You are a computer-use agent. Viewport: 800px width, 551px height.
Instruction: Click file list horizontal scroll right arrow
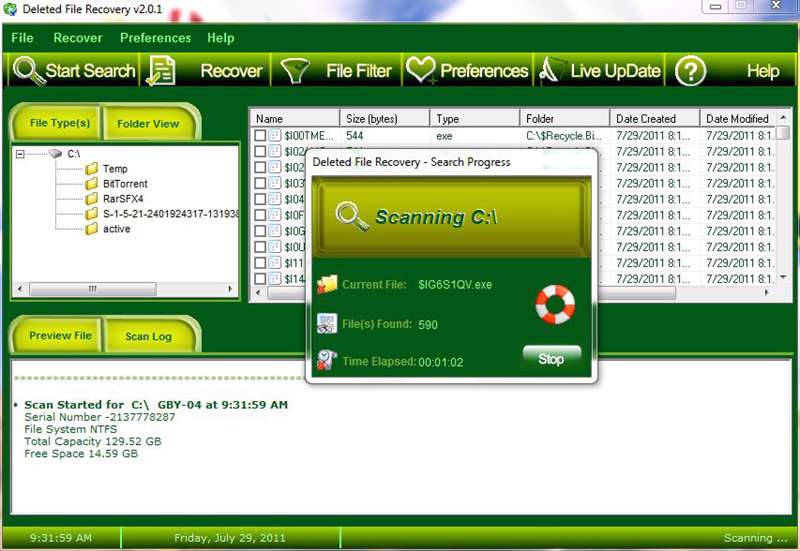point(766,293)
